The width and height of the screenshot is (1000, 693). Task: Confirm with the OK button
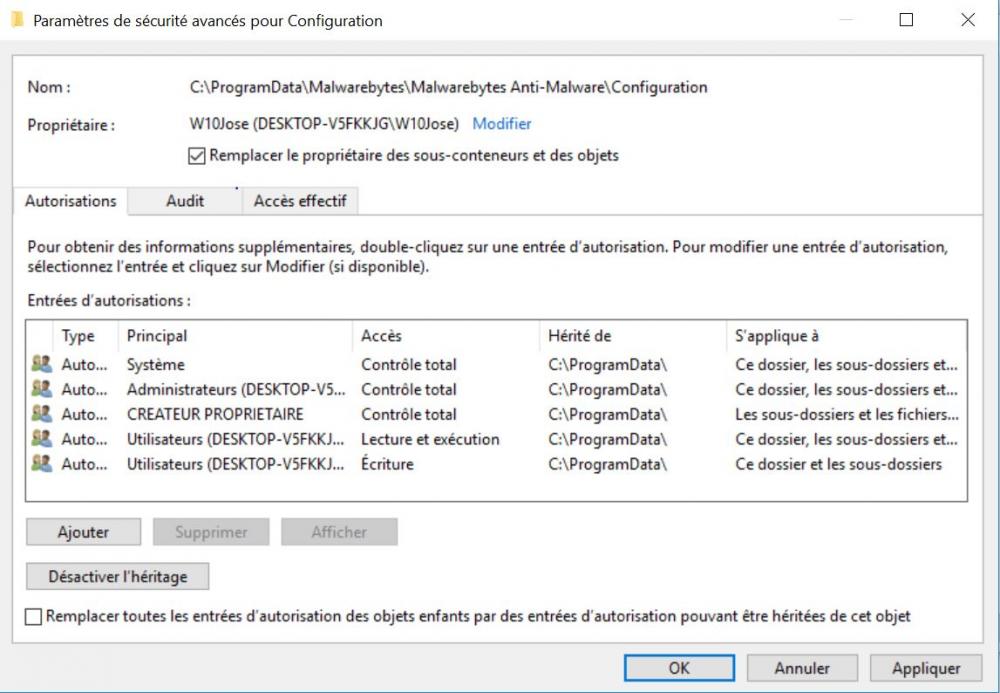679,667
